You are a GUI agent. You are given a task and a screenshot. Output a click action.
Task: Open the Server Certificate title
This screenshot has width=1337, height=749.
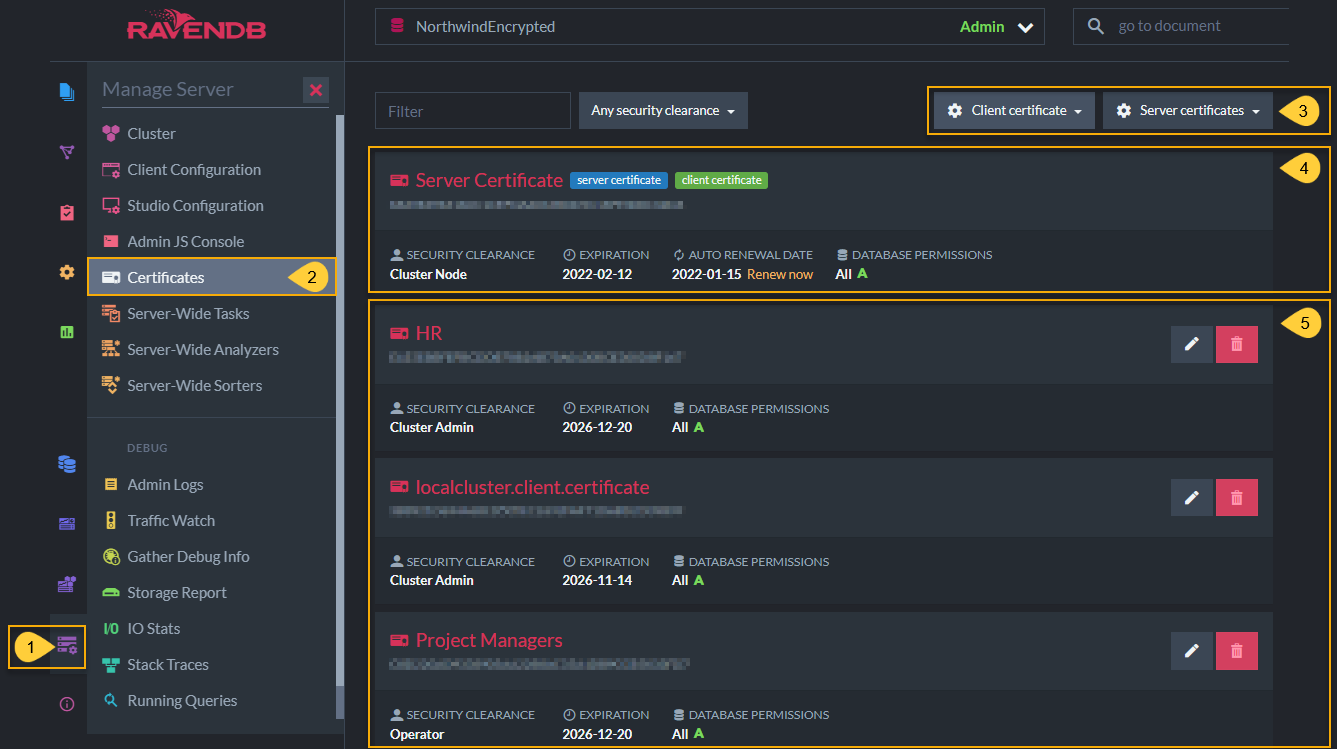pyautogui.click(x=489, y=180)
